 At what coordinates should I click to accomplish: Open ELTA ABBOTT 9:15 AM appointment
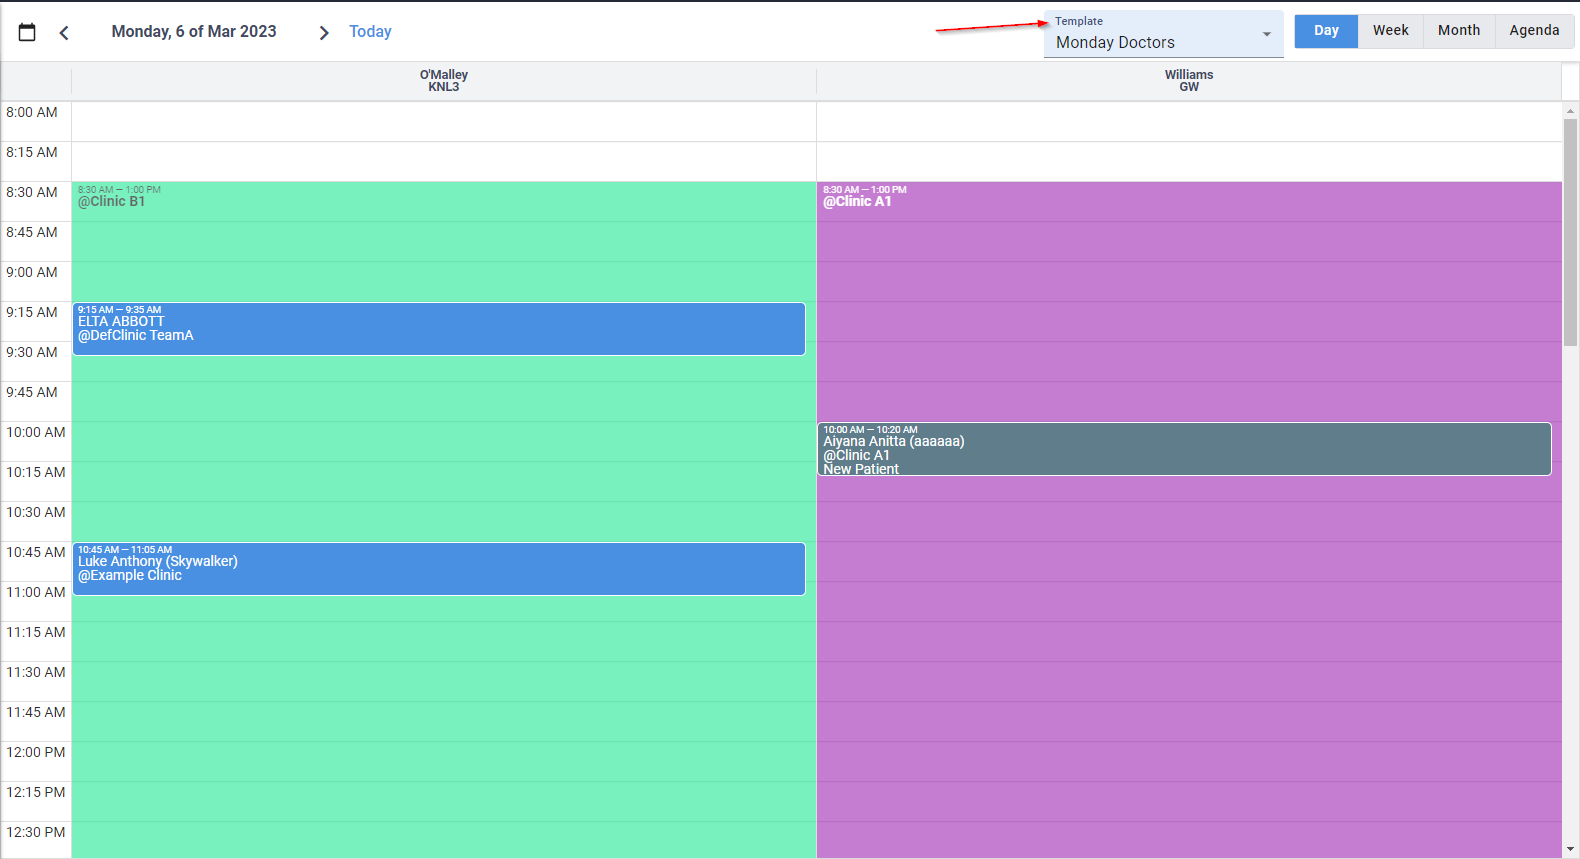coord(439,329)
